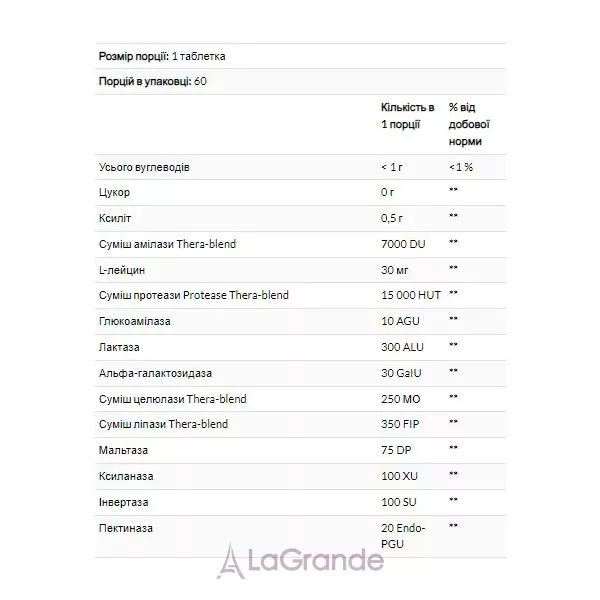The image size is (600, 600).
Task: Click the 'L-лейцин' ingredient row
Action: 300,270
